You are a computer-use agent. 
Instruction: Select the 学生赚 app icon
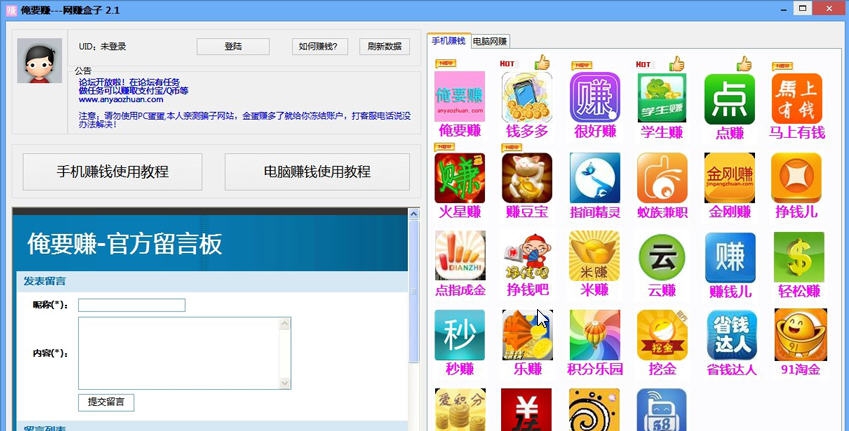[662, 98]
